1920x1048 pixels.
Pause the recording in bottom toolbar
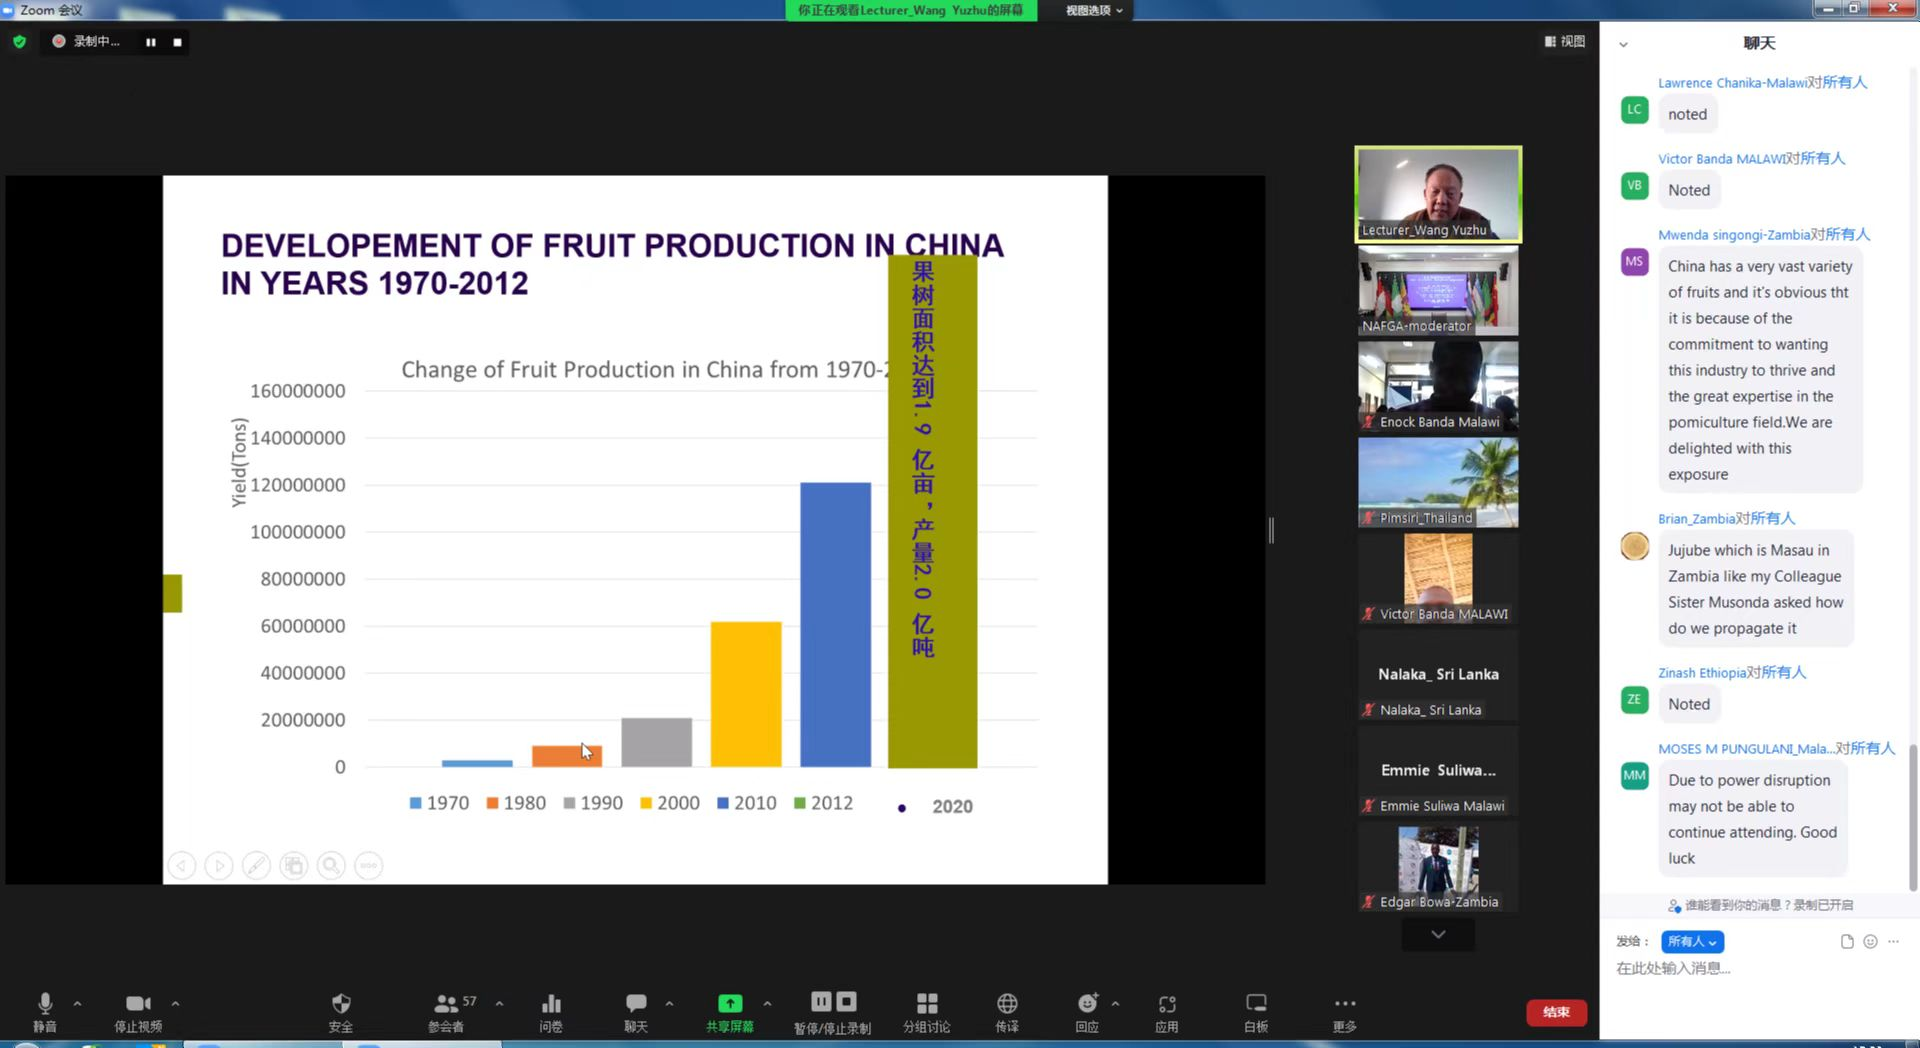821,1002
